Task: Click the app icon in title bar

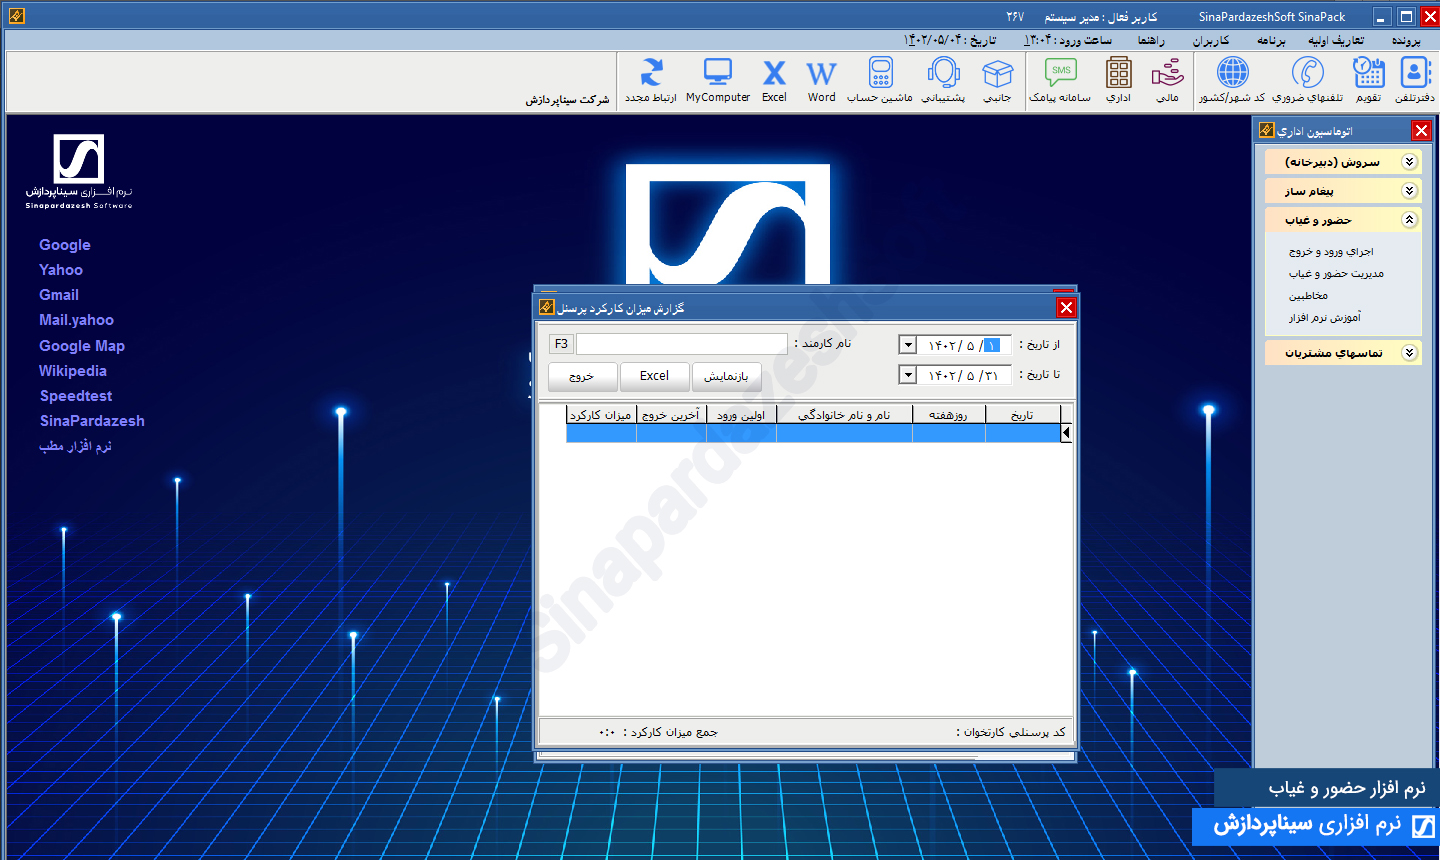Action: pyautogui.click(x=15, y=16)
